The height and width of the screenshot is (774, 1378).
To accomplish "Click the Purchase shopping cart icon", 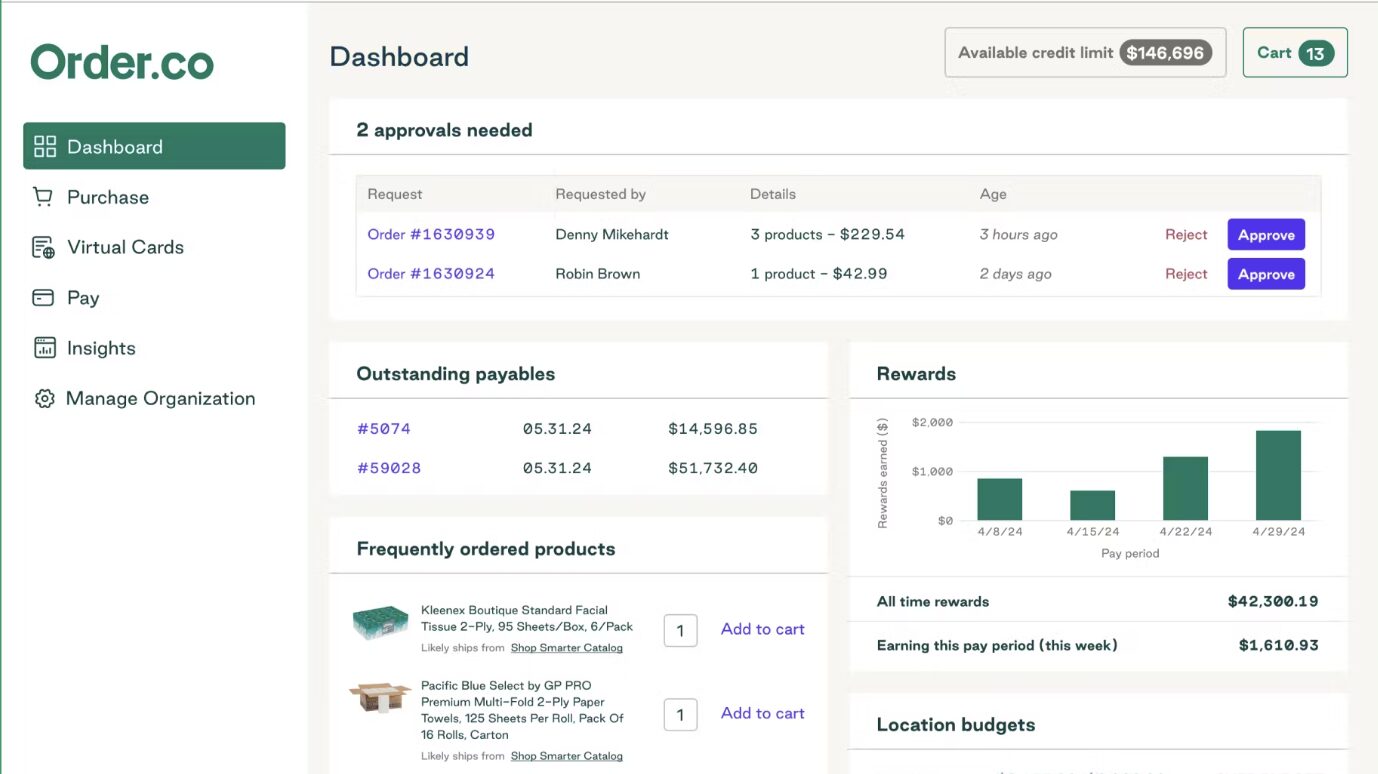I will tap(43, 197).
